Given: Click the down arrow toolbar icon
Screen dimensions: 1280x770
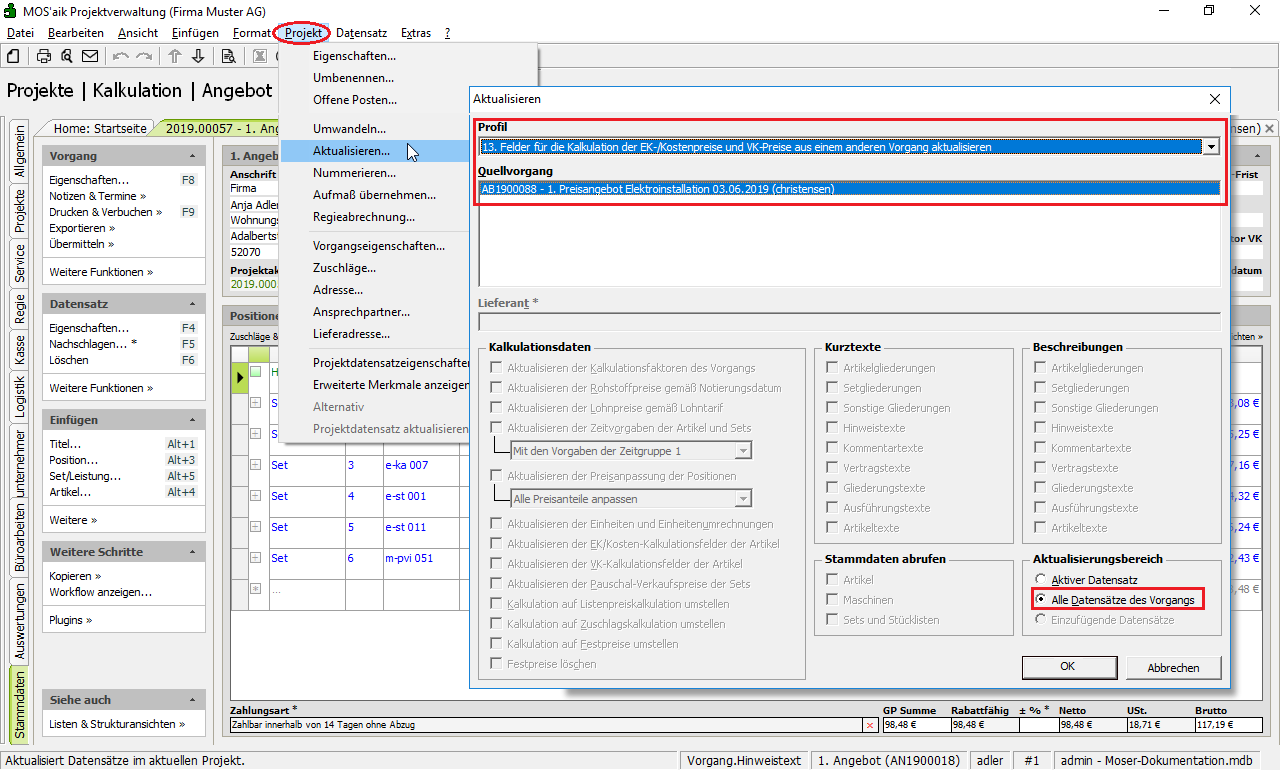Looking at the screenshot, I should (x=198, y=56).
